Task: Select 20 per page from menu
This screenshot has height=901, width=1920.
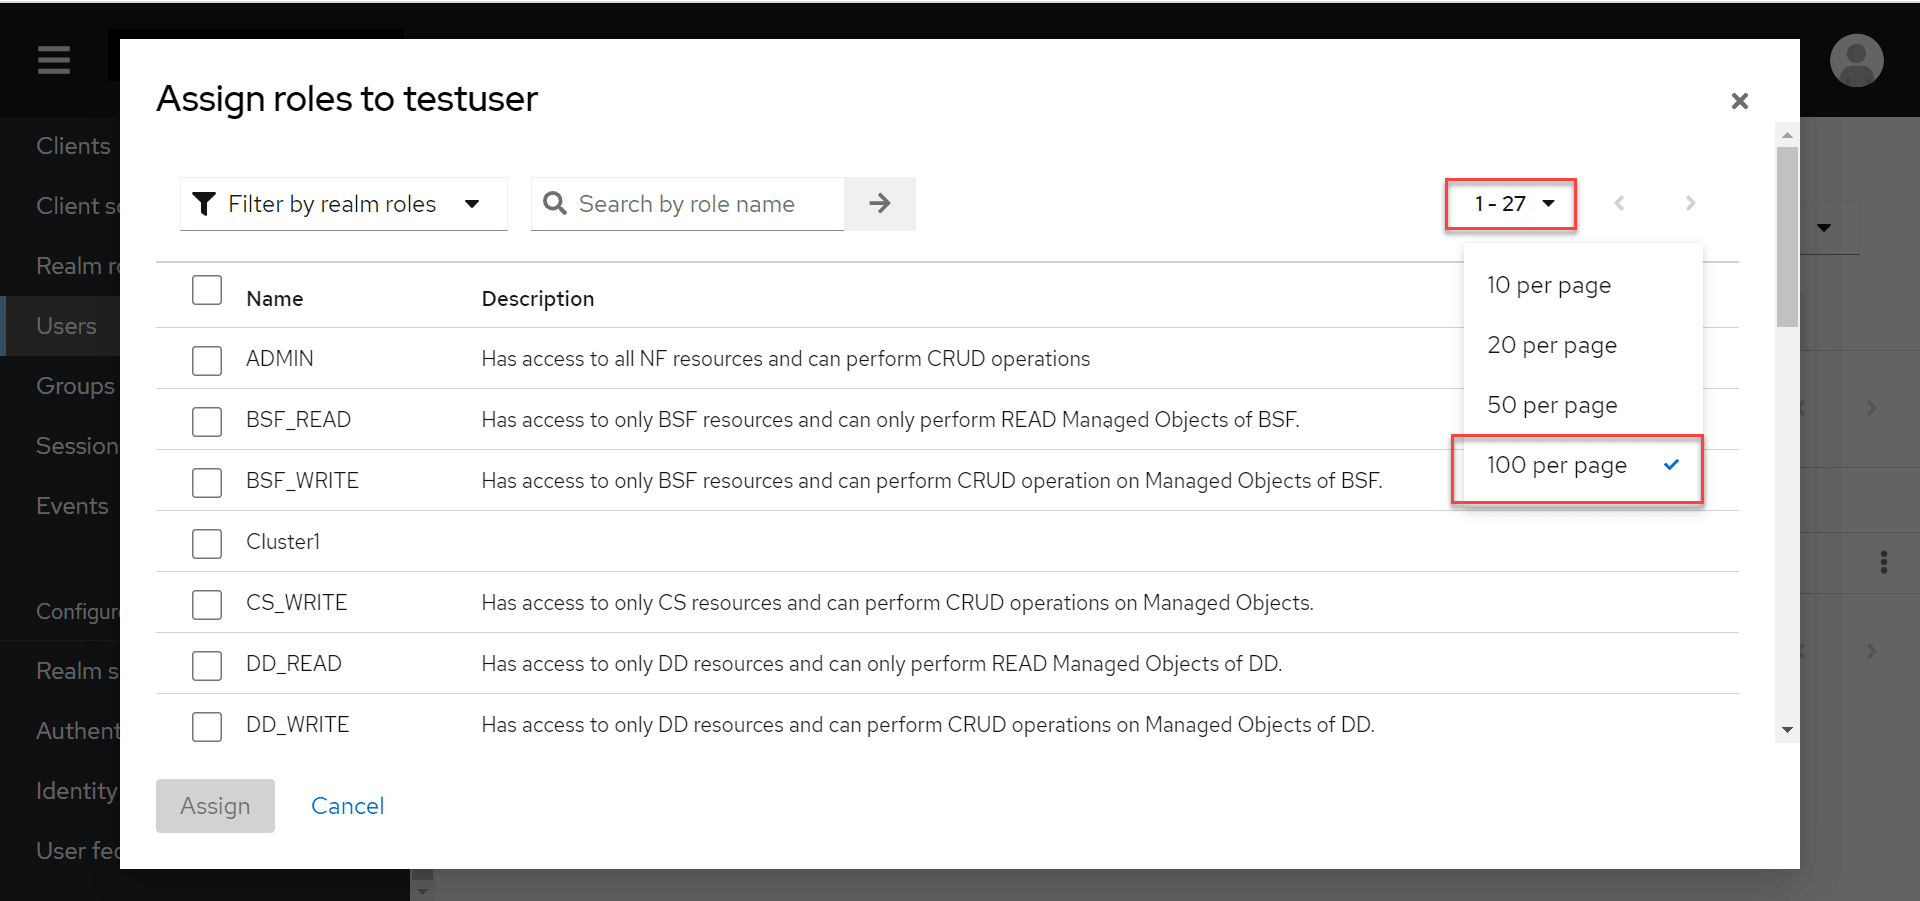Action: pos(1553,344)
